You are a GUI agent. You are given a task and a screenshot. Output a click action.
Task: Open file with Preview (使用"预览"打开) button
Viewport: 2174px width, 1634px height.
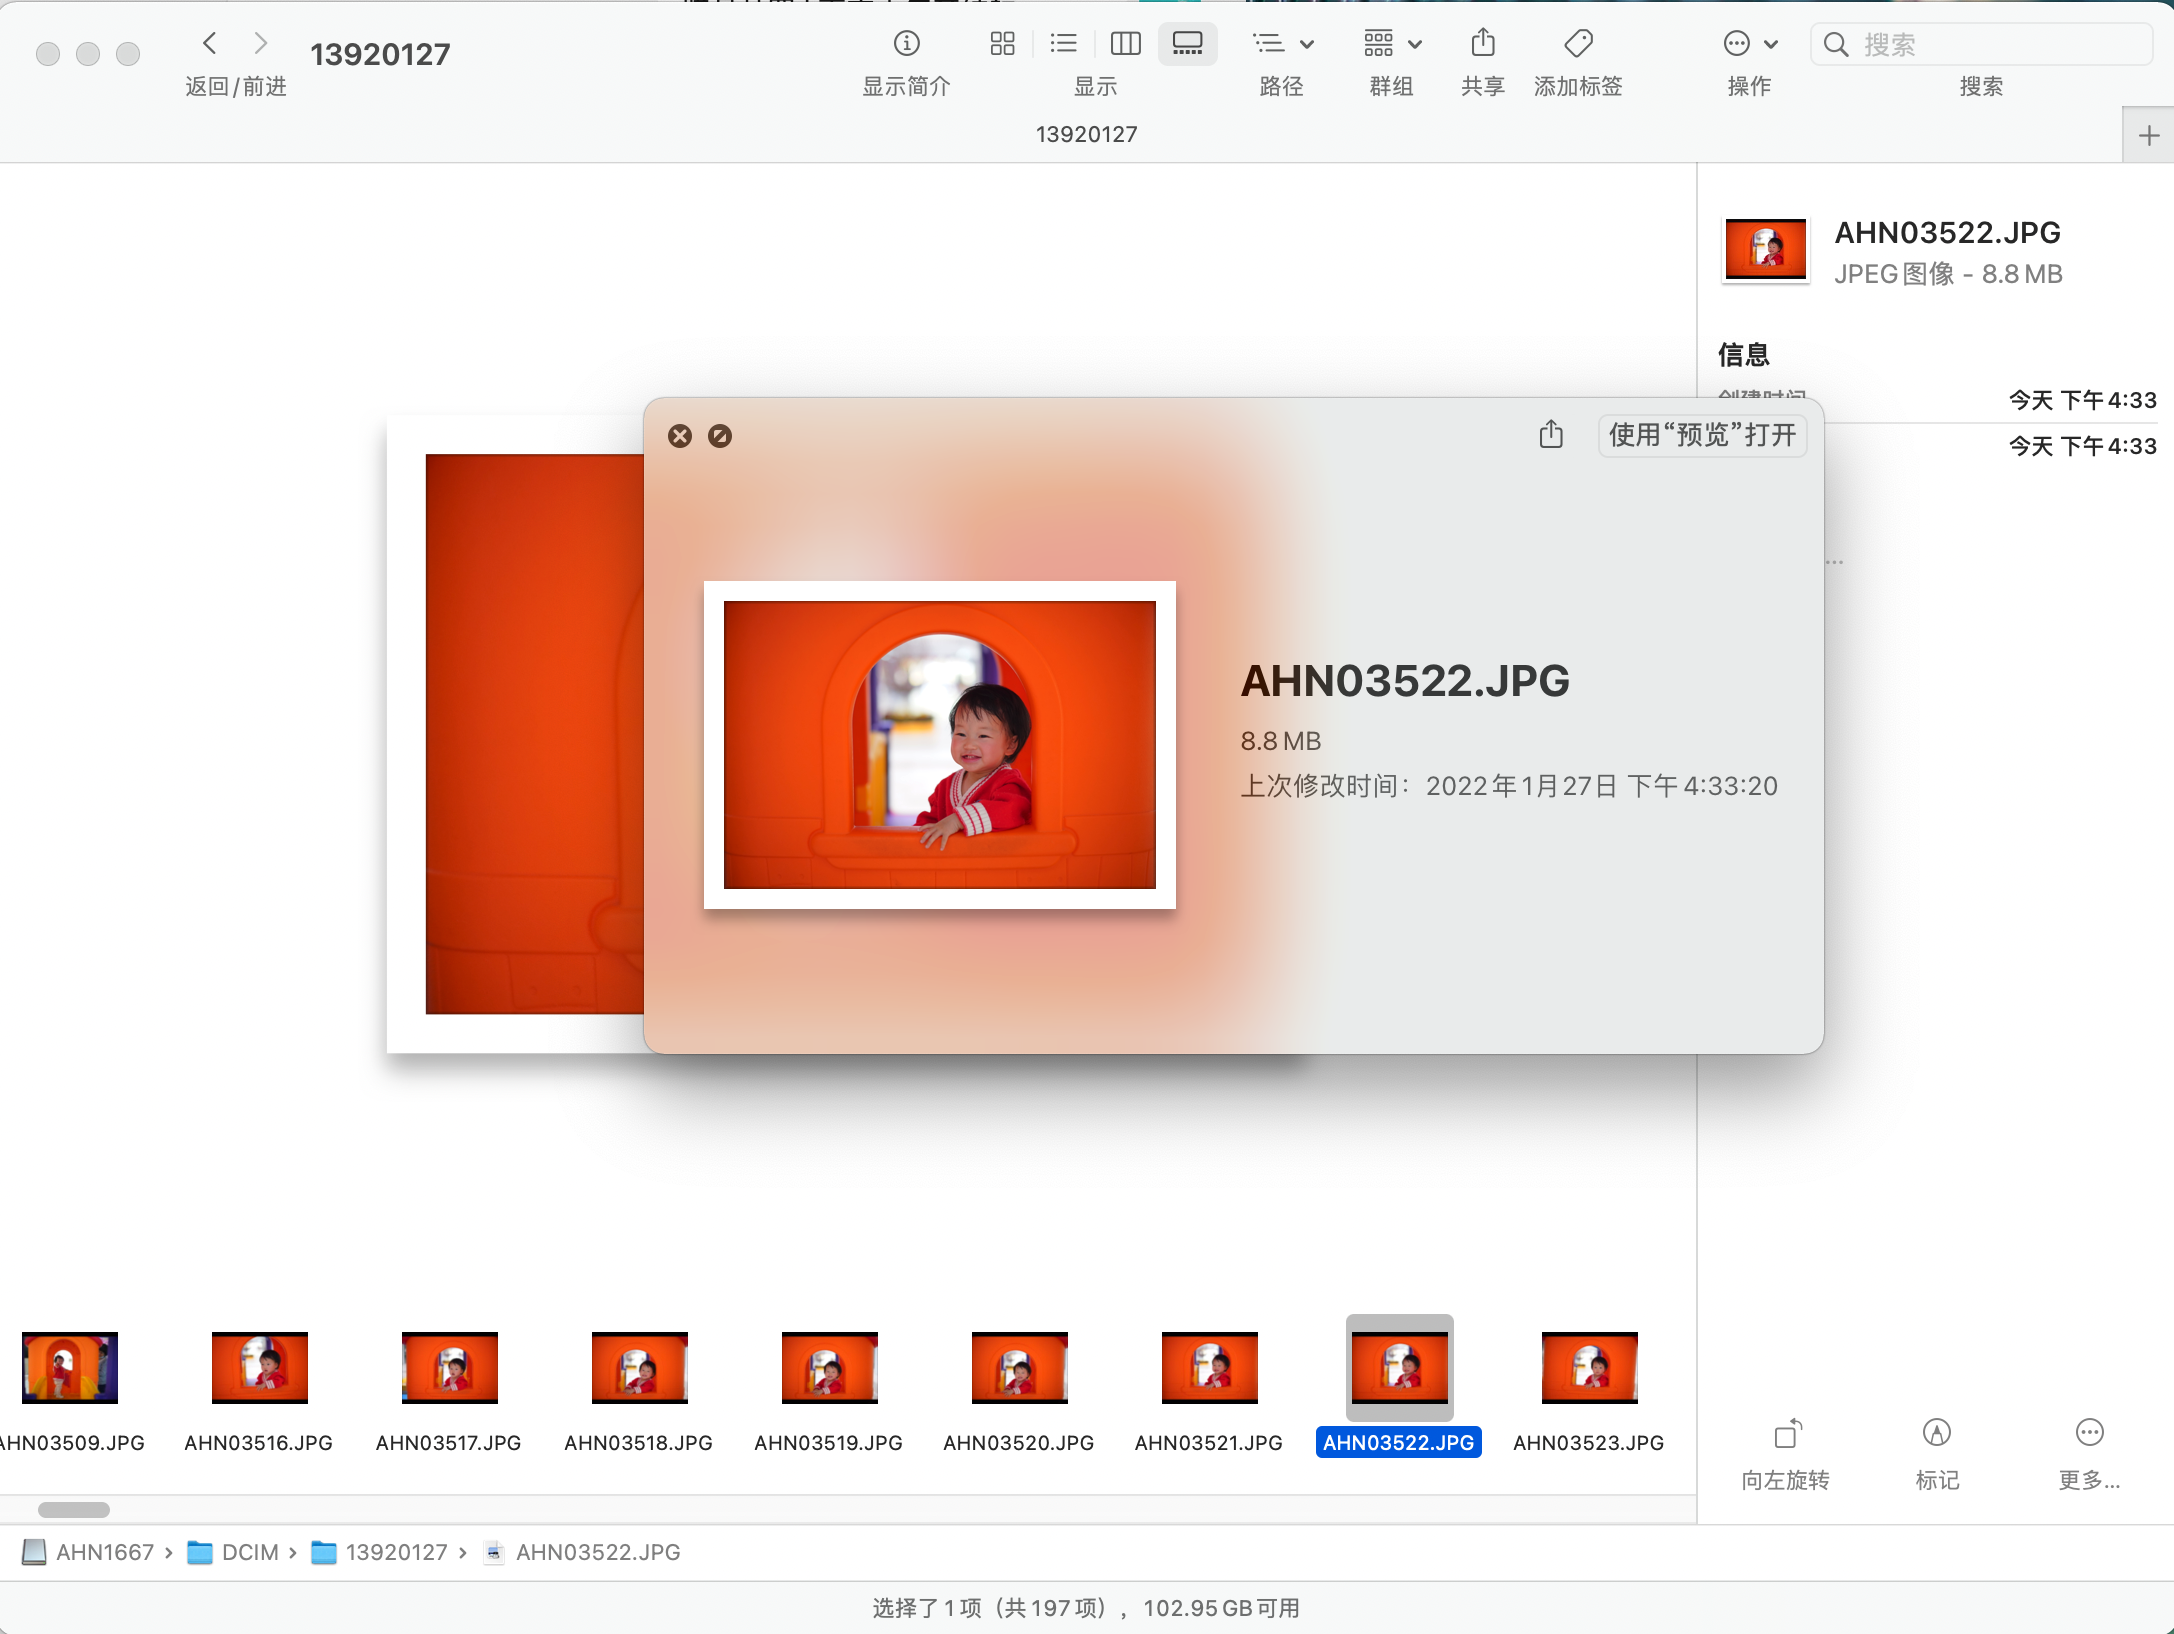(1702, 435)
